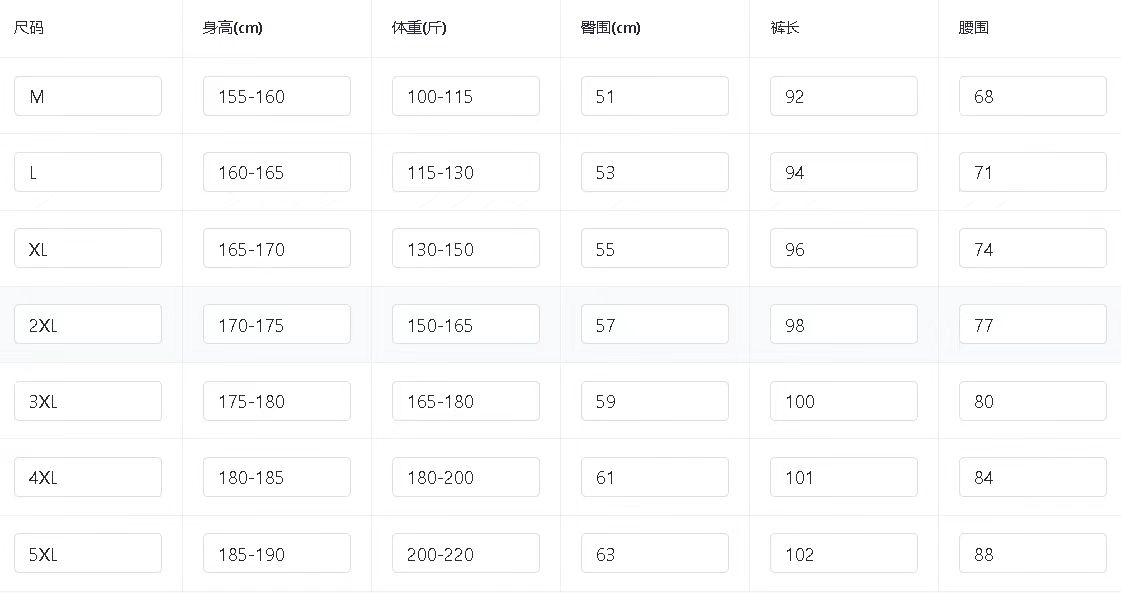The width and height of the screenshot is (1121, 593).
Task: Click the hip field with value 51
Action: [655, 96]
